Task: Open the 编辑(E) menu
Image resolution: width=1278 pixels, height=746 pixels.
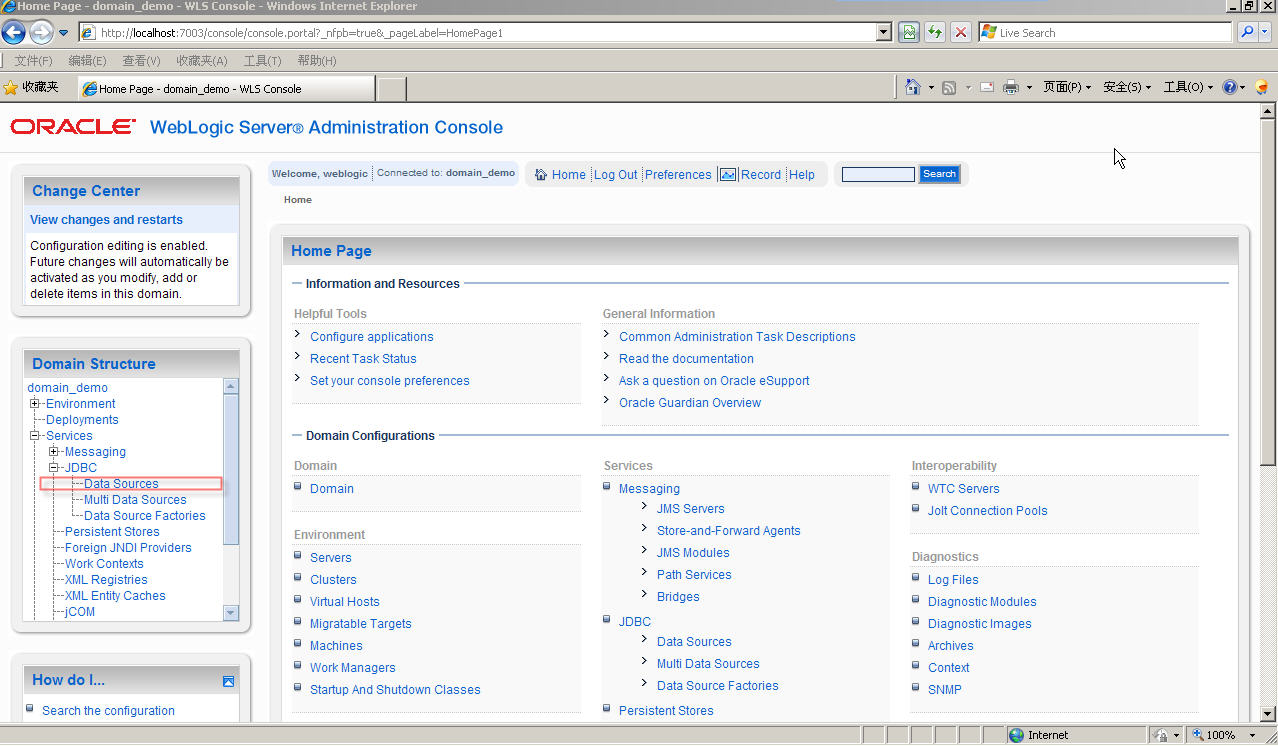Action: coord(87,61)
